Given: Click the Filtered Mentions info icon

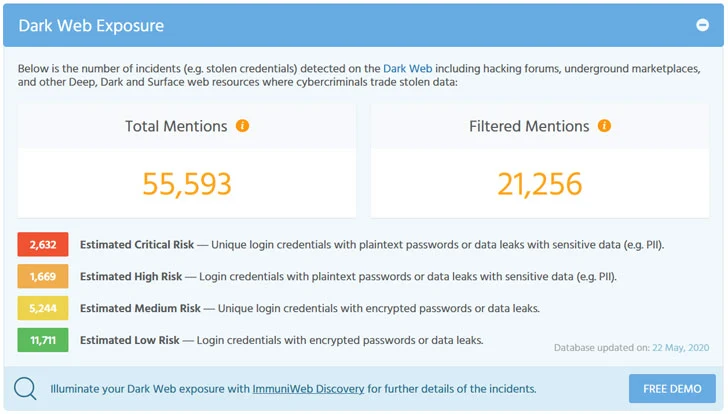Looking at the screenshot, I should pos(604,126).
